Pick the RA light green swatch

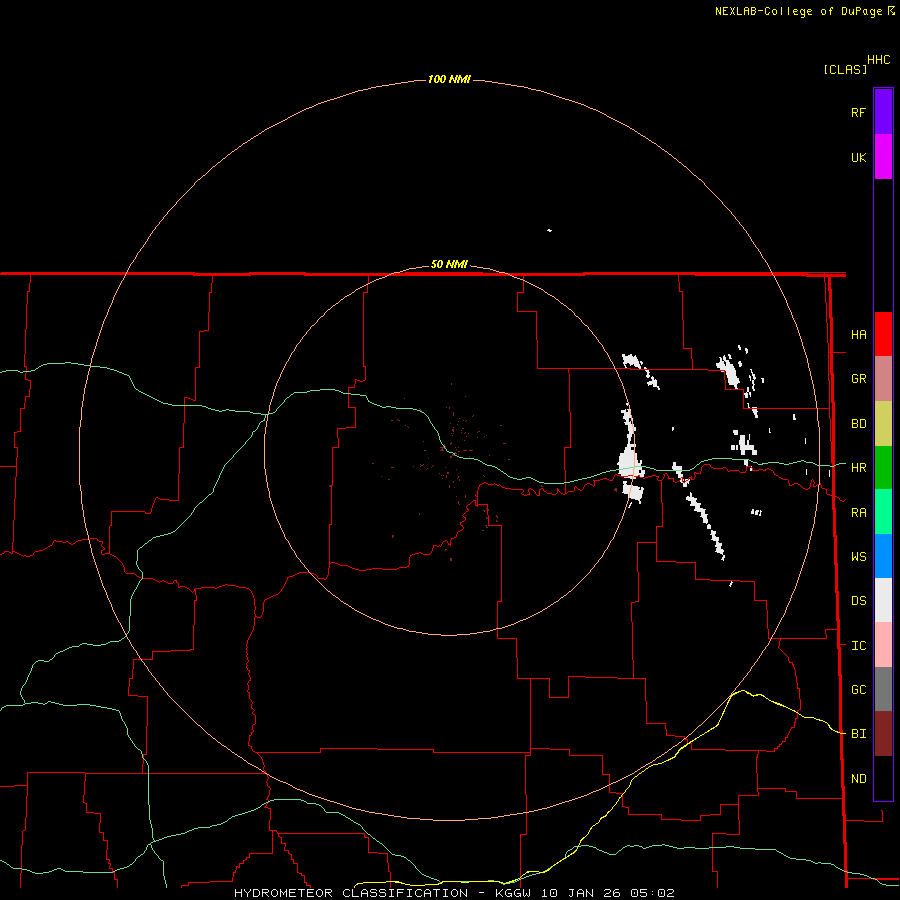[x=883, y=512]
